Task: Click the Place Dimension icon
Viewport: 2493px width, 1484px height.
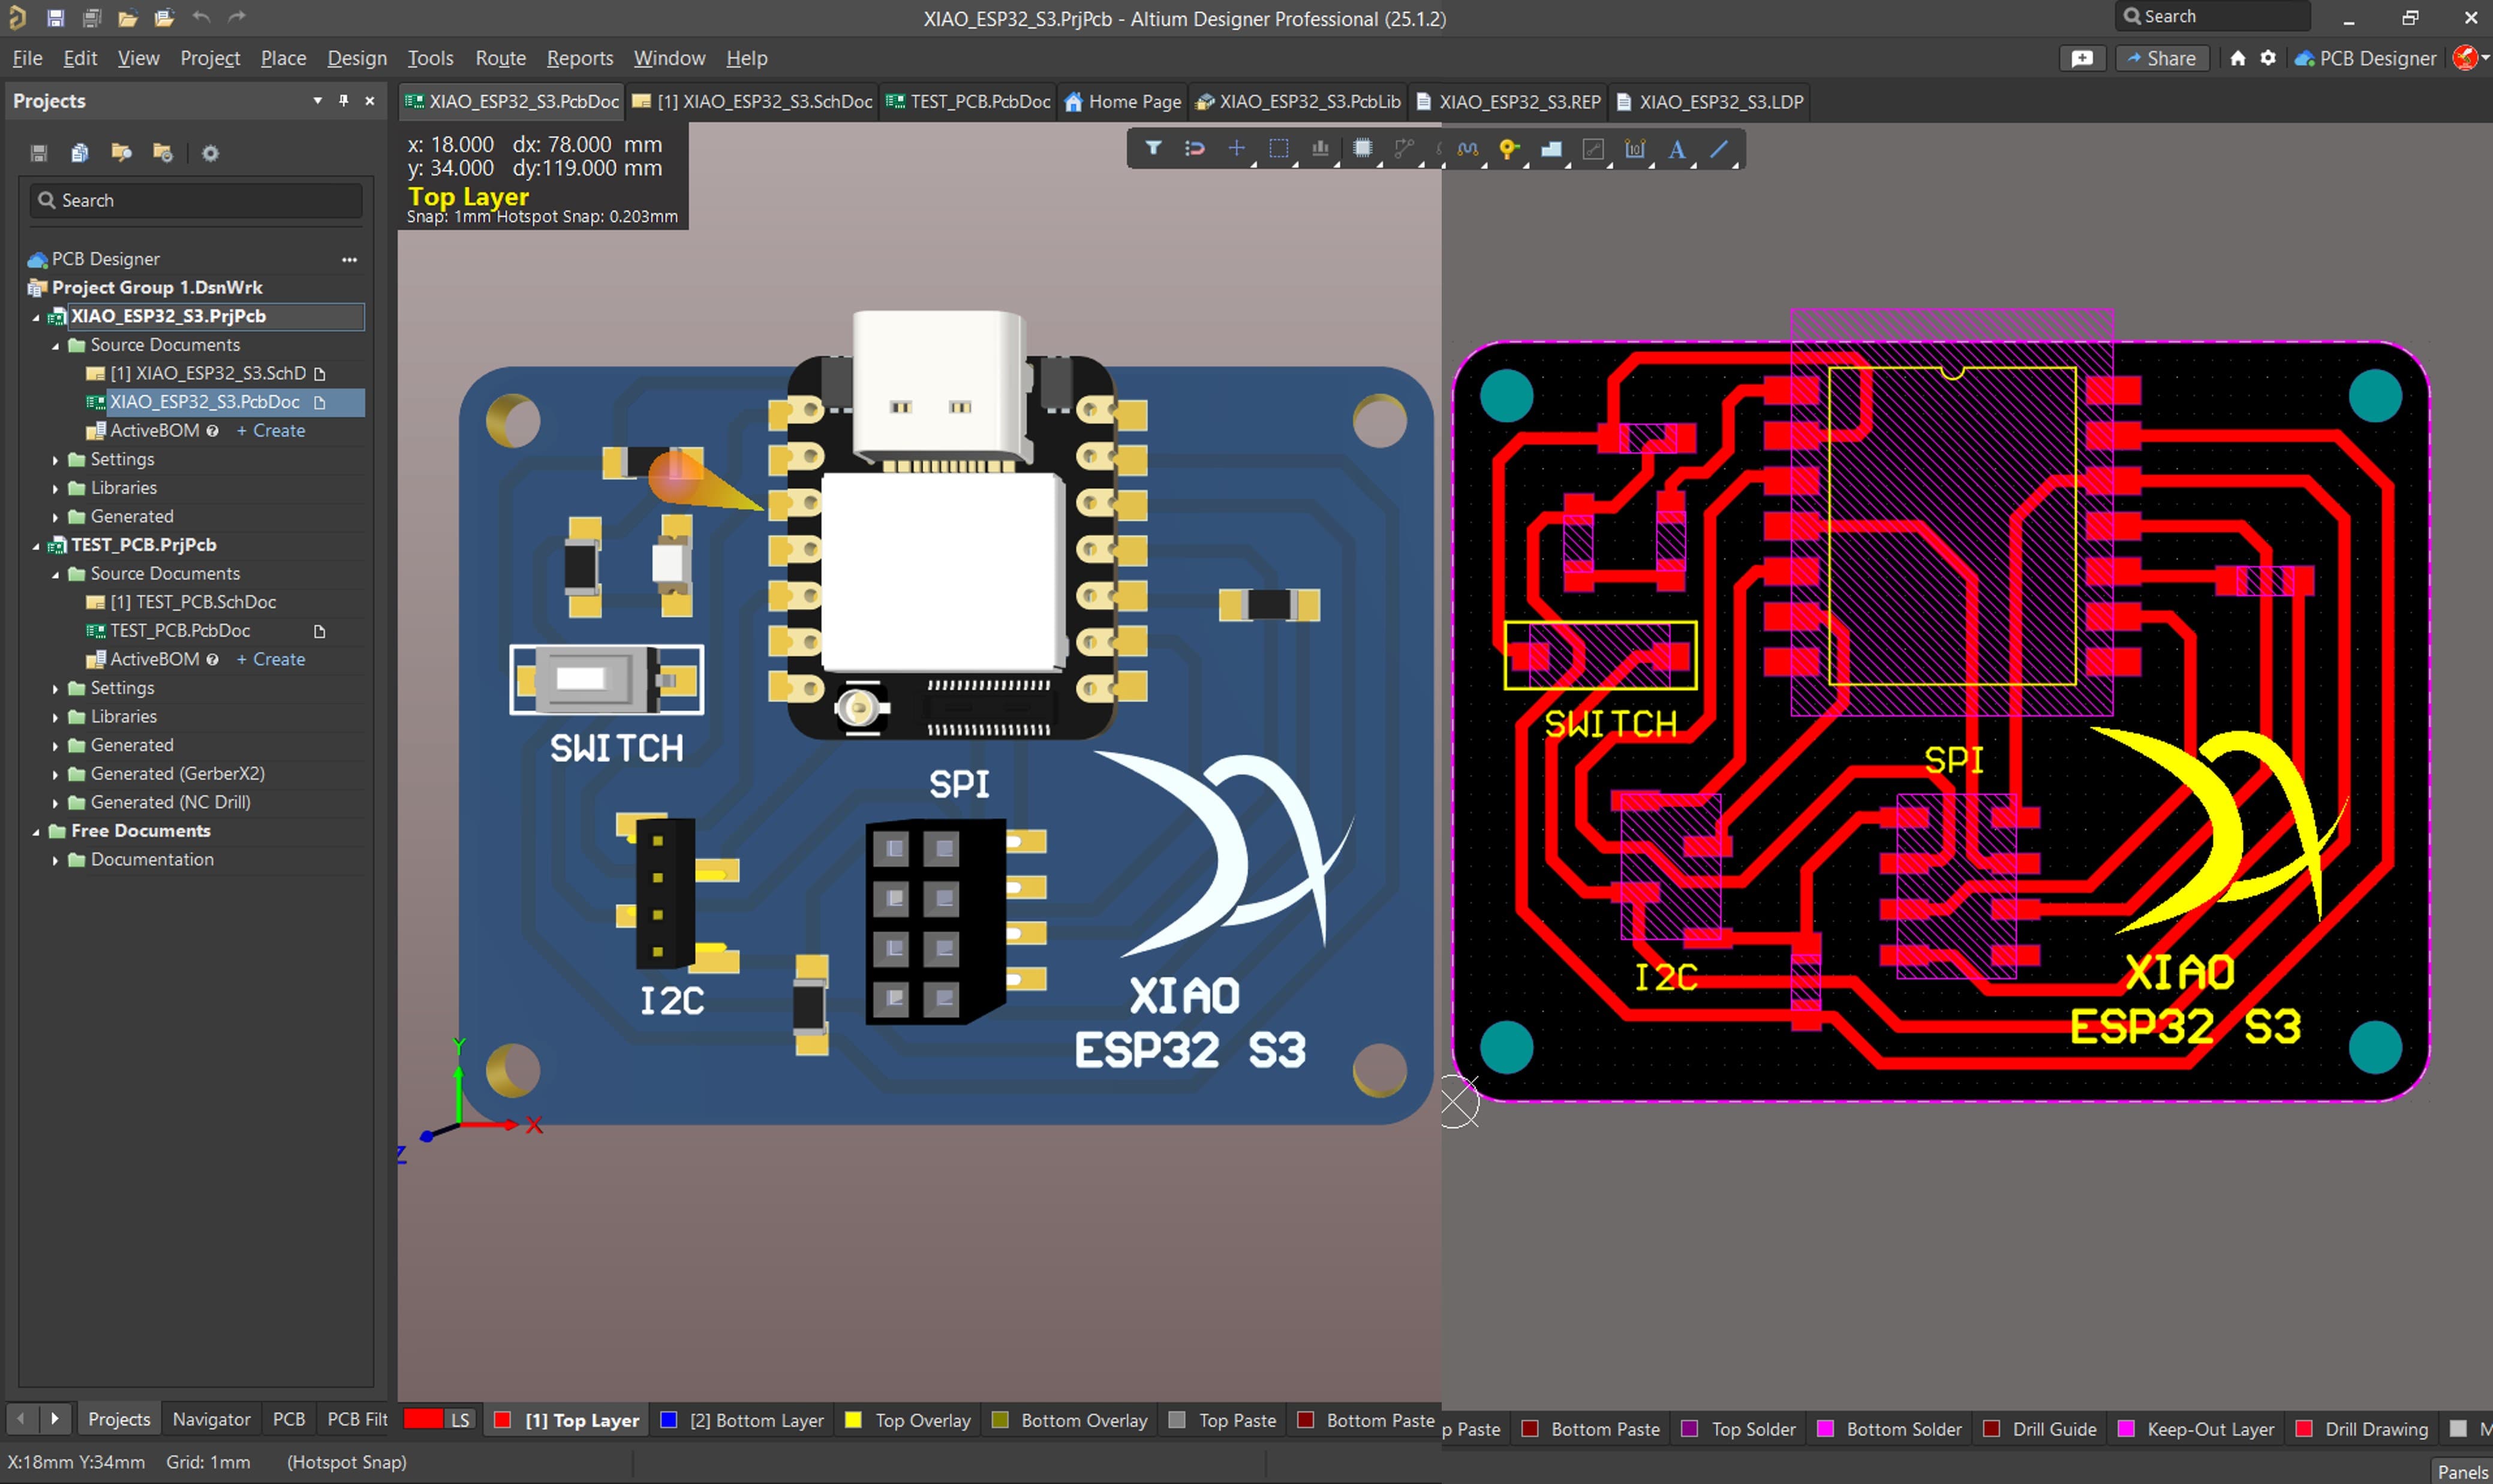Action: [1635, 149]
